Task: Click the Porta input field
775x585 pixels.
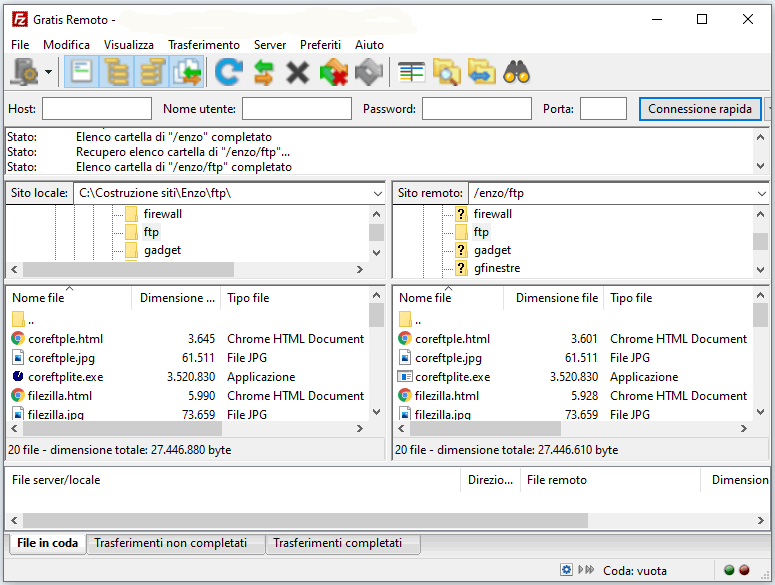Action: (603, 109)
